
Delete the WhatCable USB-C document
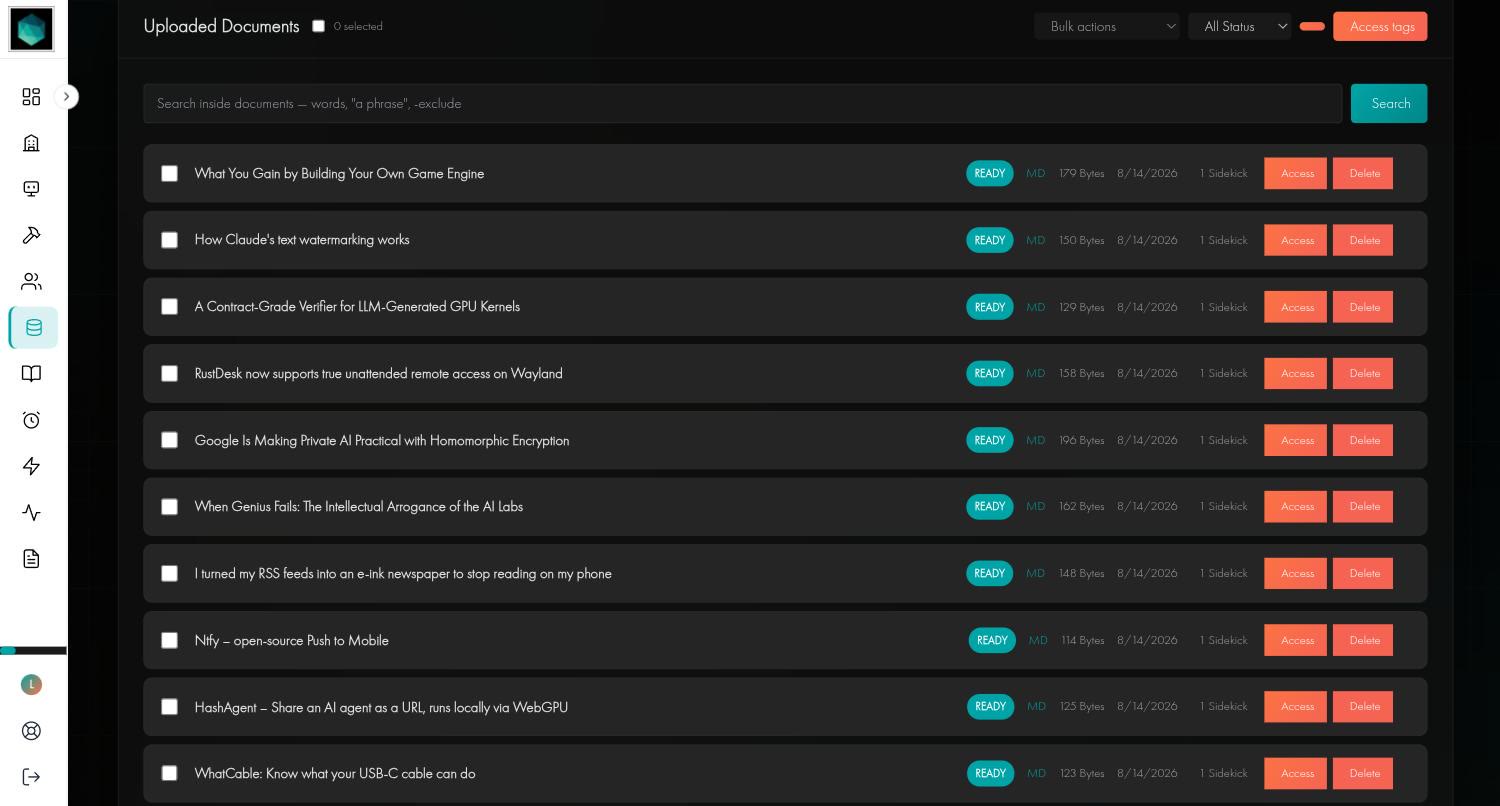1363,774
